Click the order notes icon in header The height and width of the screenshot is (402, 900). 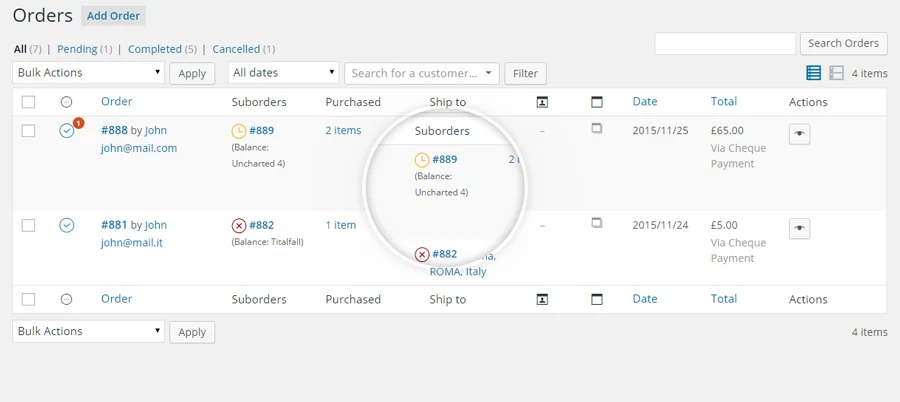(x=597, y=102)
